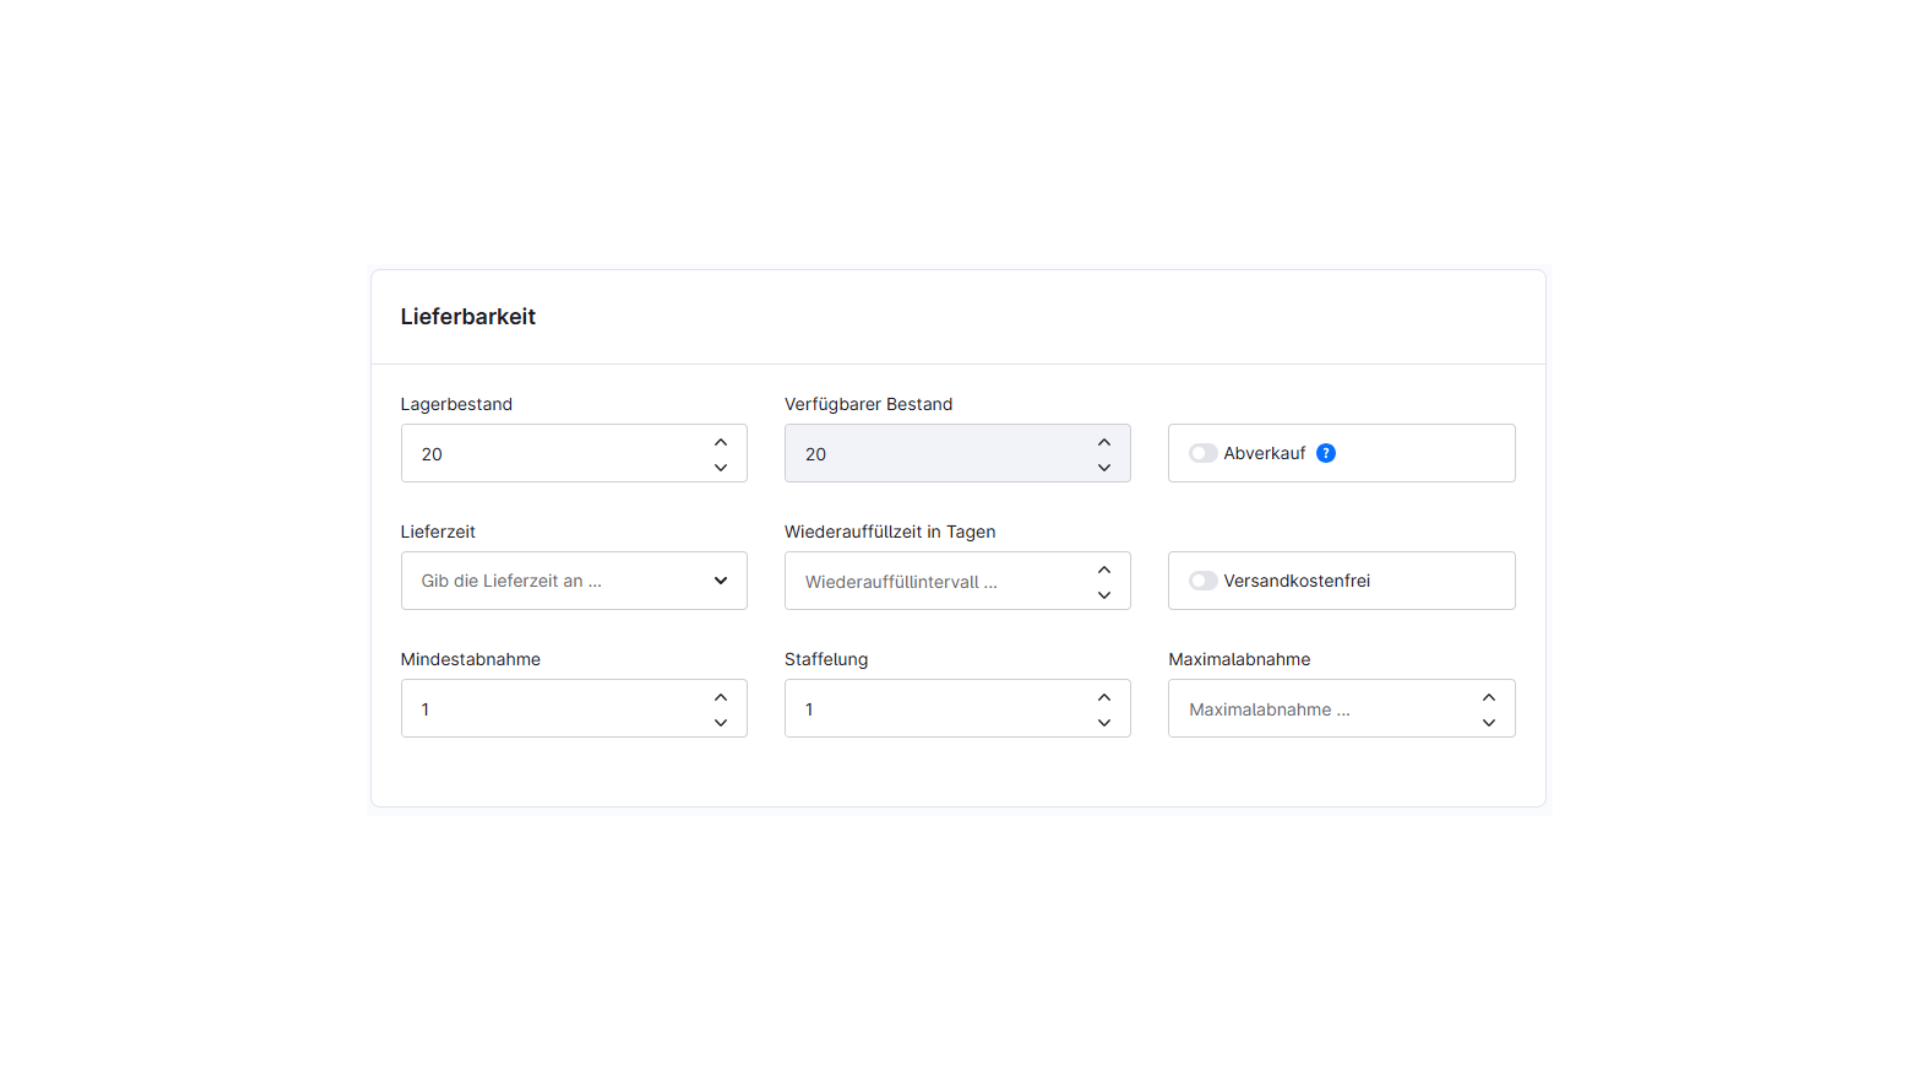1920x1080 pixels.
Task: Increase Wiederauffüllzeit in Tagen value
Action: click(x=1104, y=569)
